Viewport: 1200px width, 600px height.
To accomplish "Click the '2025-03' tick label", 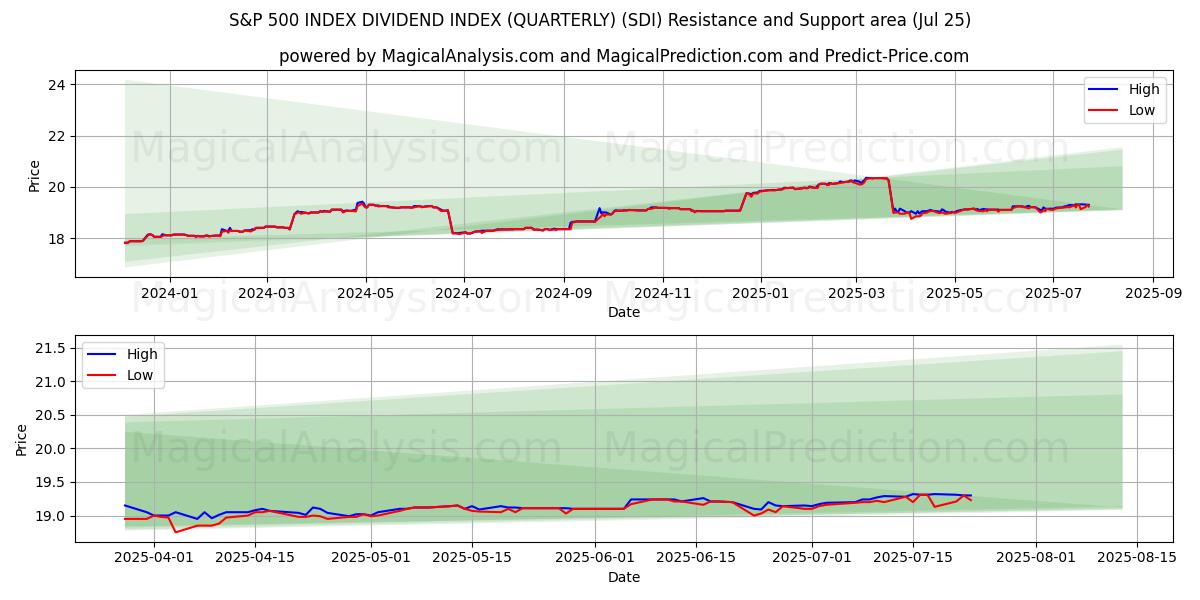I will [856, 293].
